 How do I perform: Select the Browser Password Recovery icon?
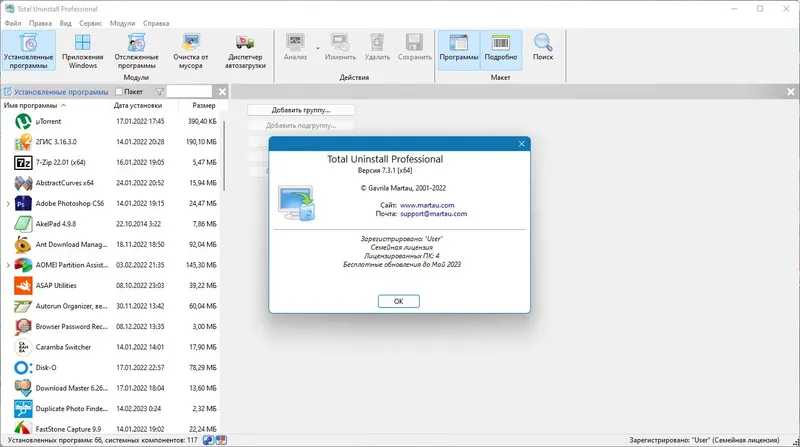(23, 327)
